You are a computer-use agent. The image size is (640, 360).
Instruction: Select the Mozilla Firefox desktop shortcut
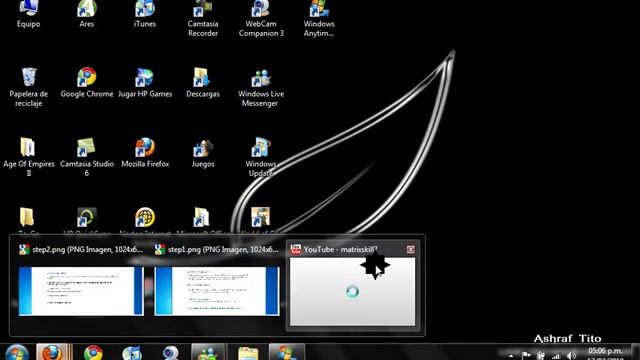coord(145,153)
